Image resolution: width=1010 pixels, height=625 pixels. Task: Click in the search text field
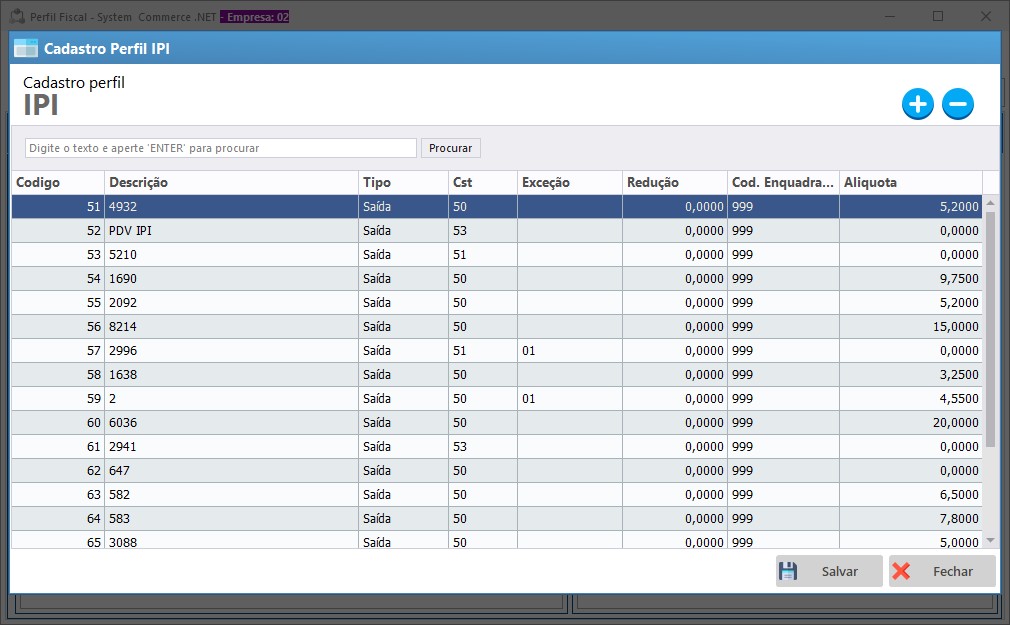[x=220, y=148]
